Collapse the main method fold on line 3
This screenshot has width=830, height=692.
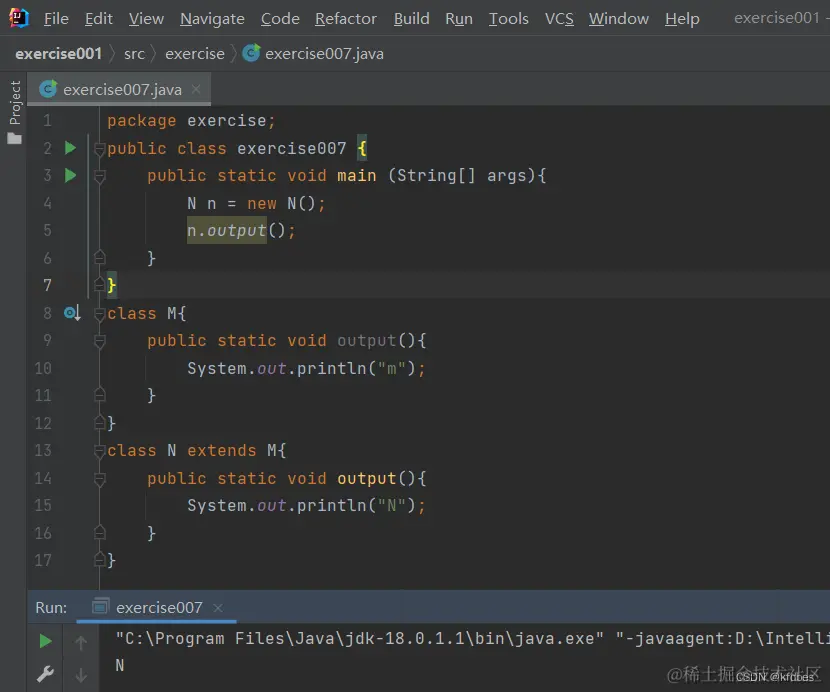click(99, 176)
